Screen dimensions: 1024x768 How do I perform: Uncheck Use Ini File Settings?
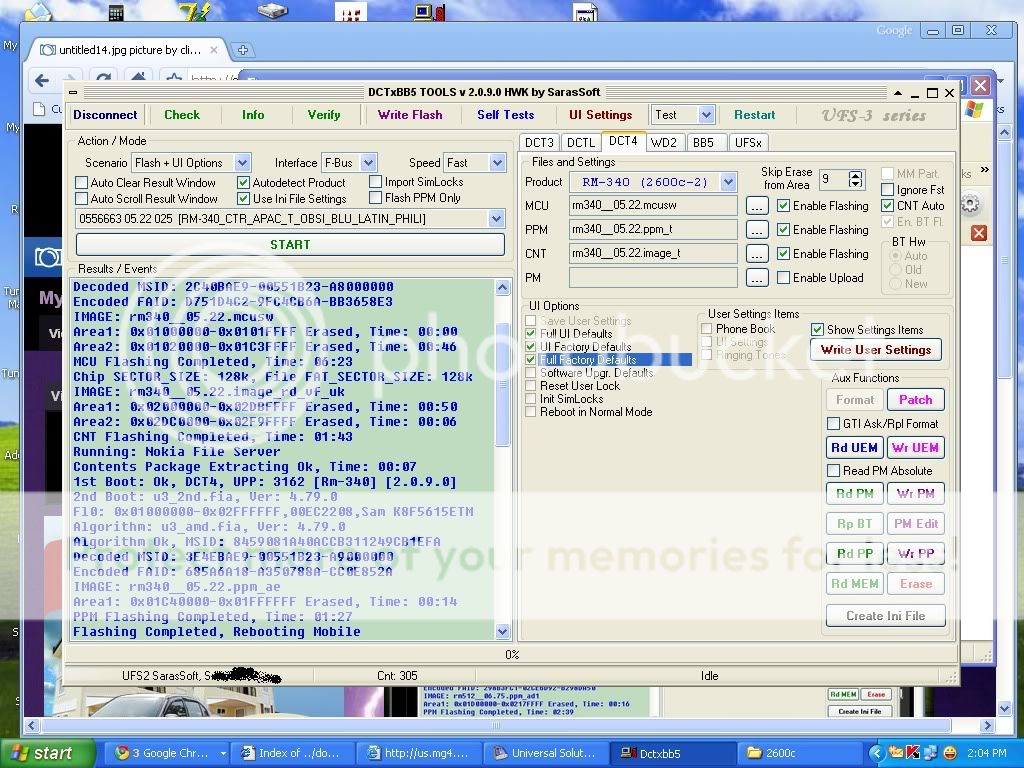pos(244,199)
